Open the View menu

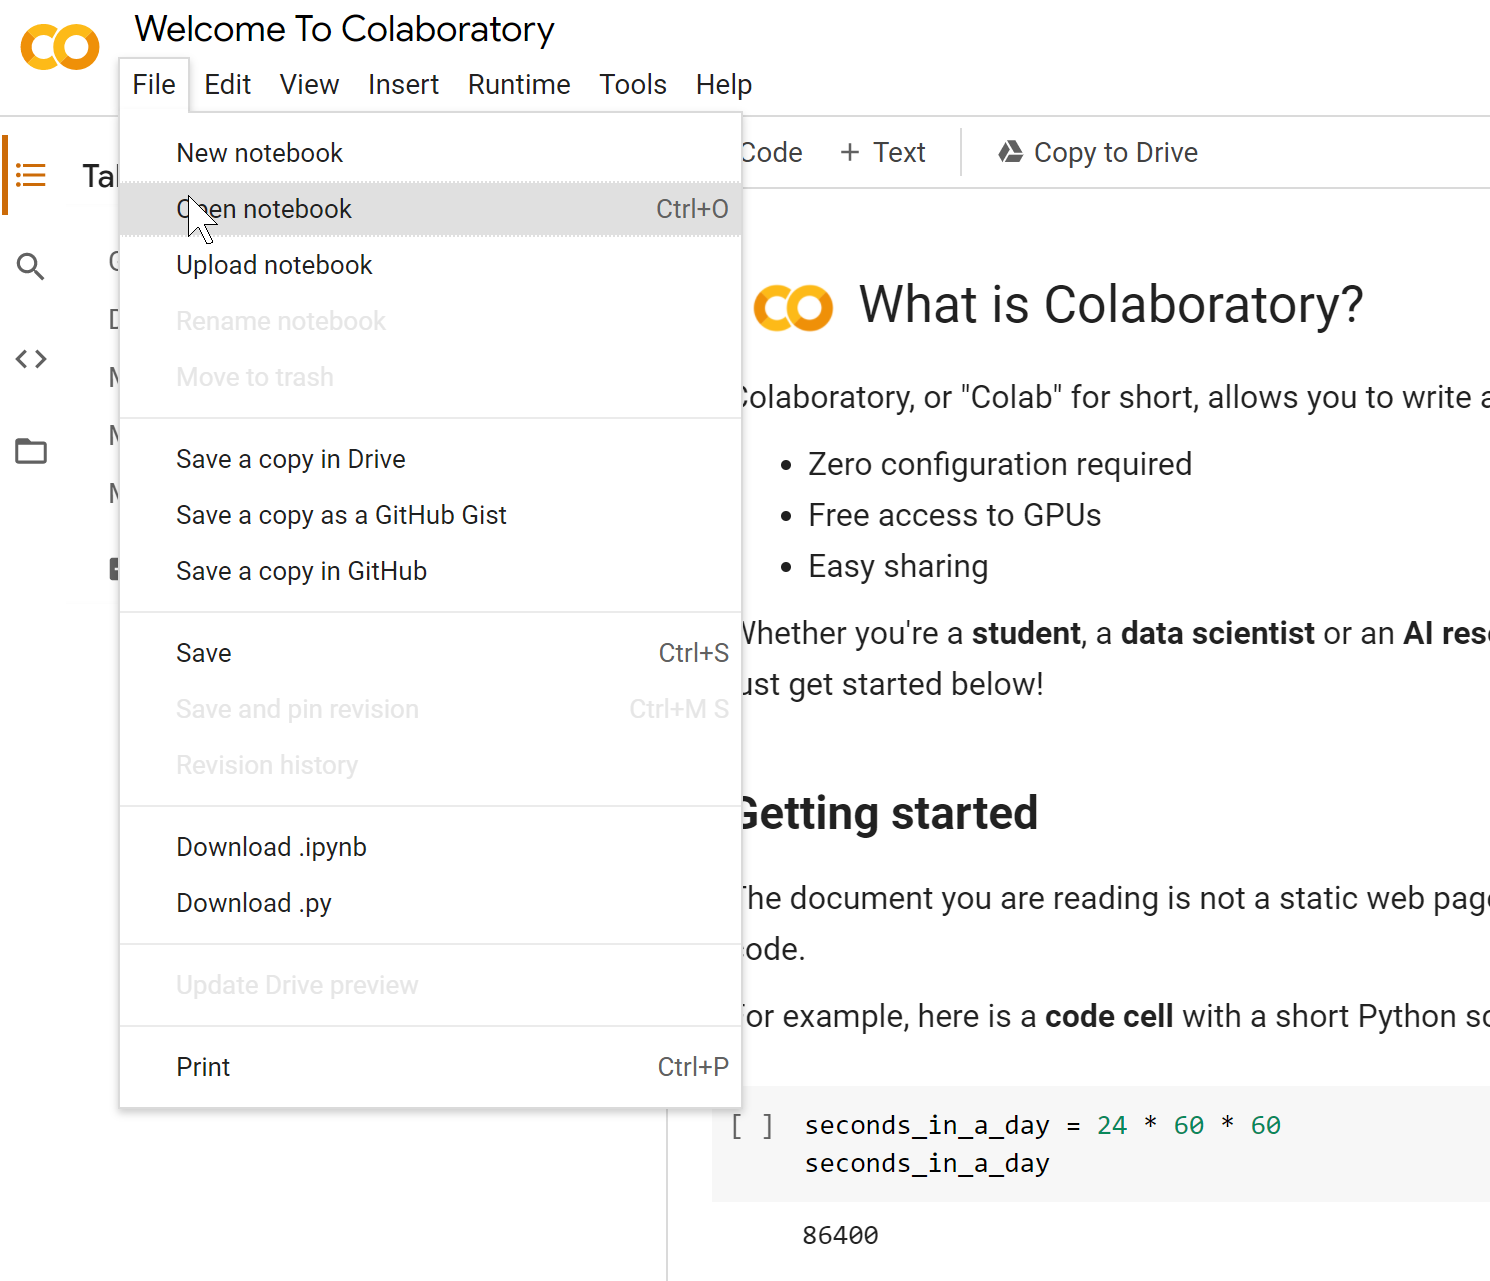tap(309, 85)
